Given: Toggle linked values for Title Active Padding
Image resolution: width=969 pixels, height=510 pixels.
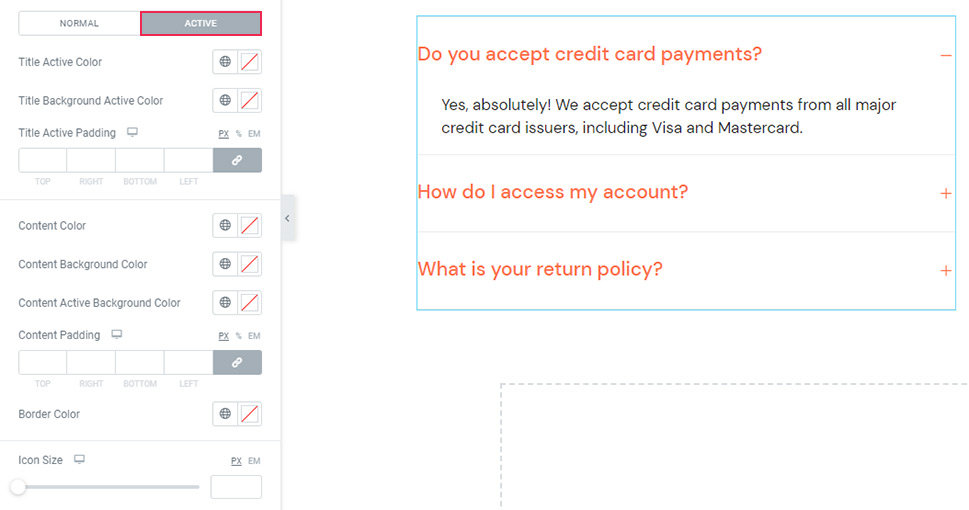Looking at the screenshot, I should click(237, 160).
